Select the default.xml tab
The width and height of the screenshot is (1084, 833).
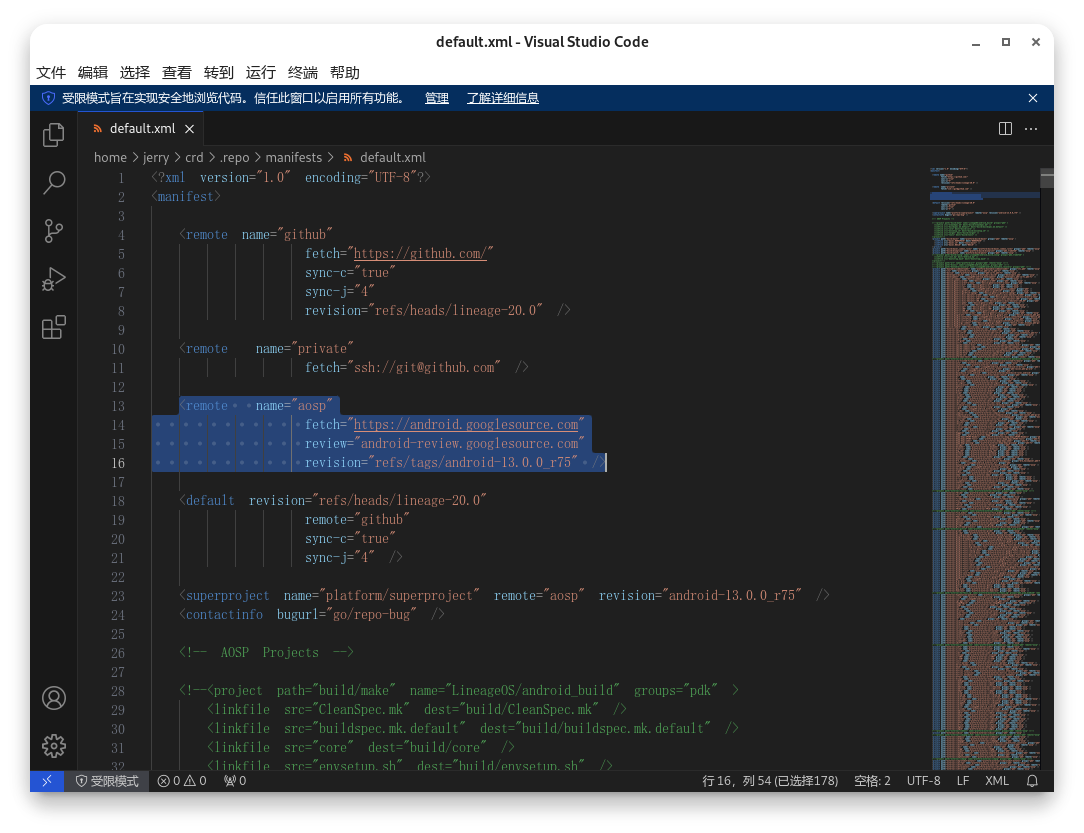(x=141, y=129)
